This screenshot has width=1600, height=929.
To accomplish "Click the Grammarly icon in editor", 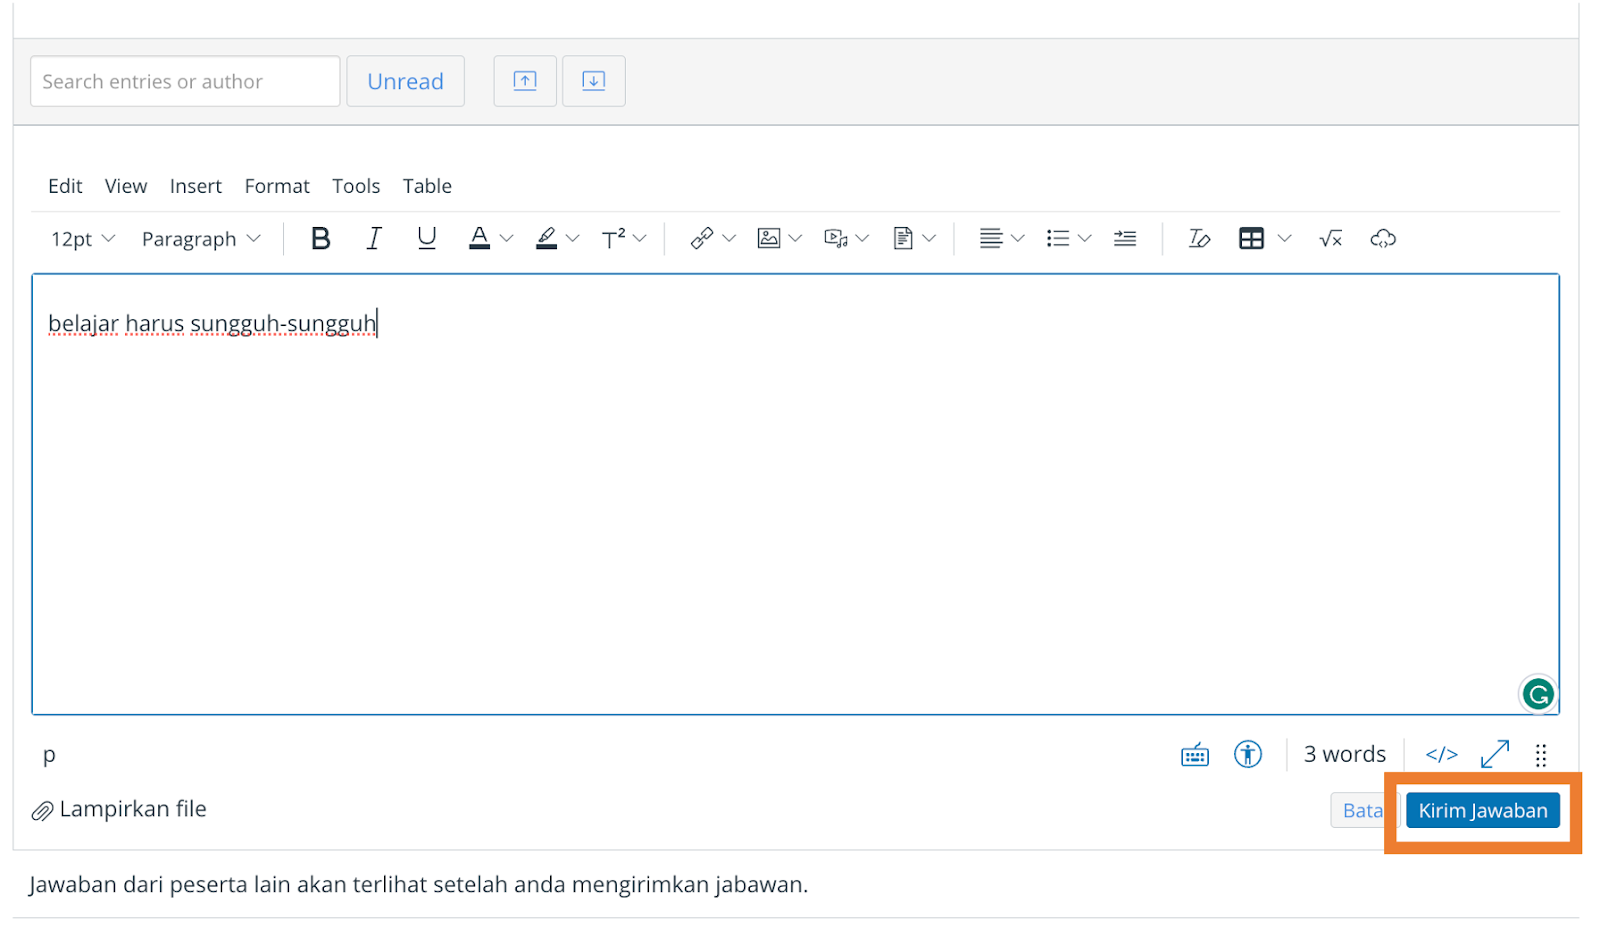I will coord(1537,694).
